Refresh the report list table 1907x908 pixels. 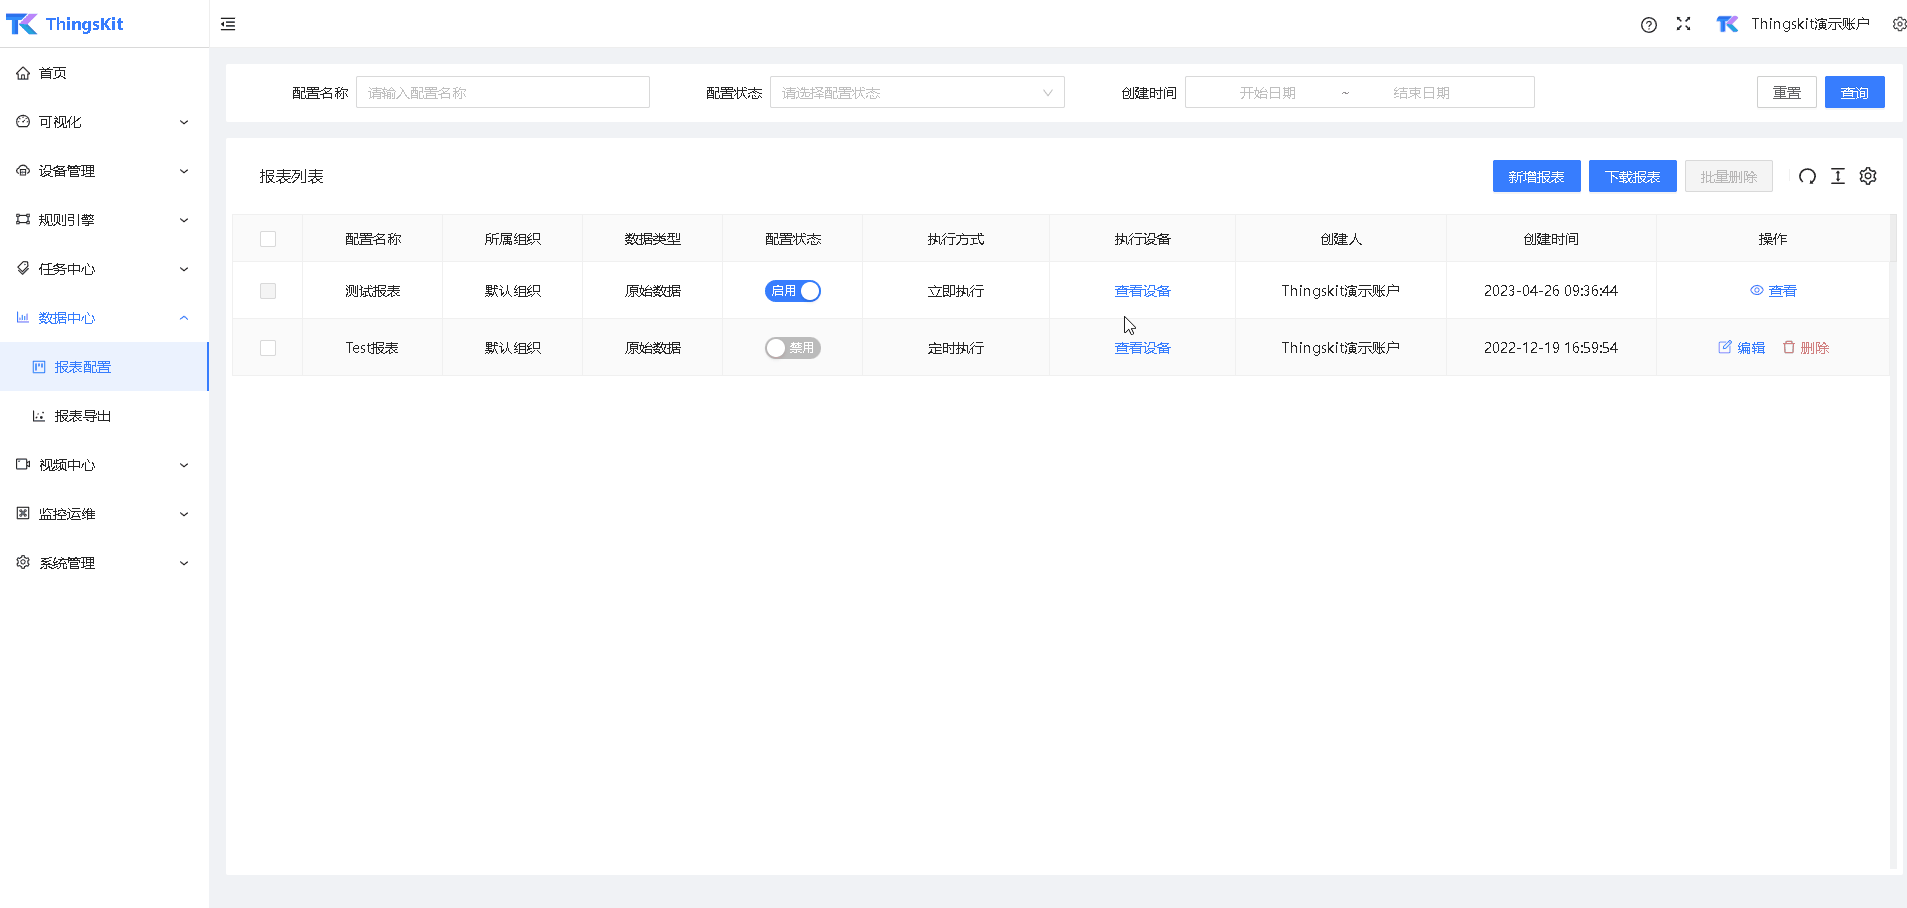[1807, 176]
